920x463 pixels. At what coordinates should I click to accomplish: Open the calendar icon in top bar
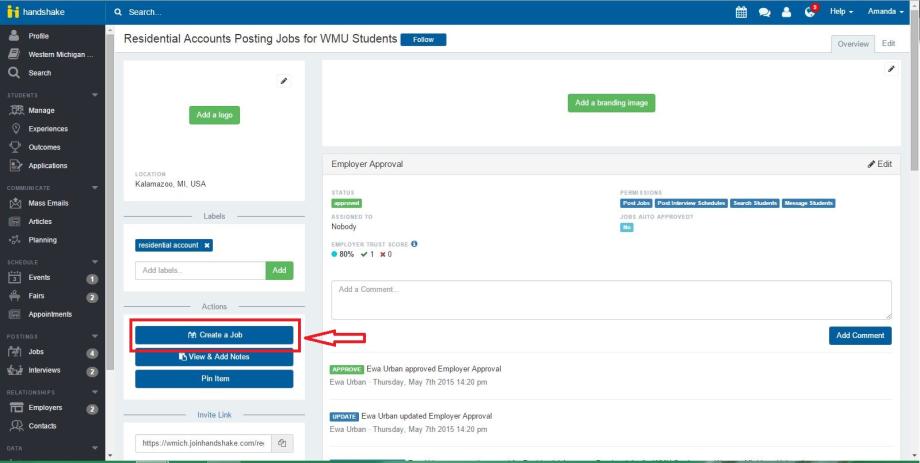(x=741, y=12)
